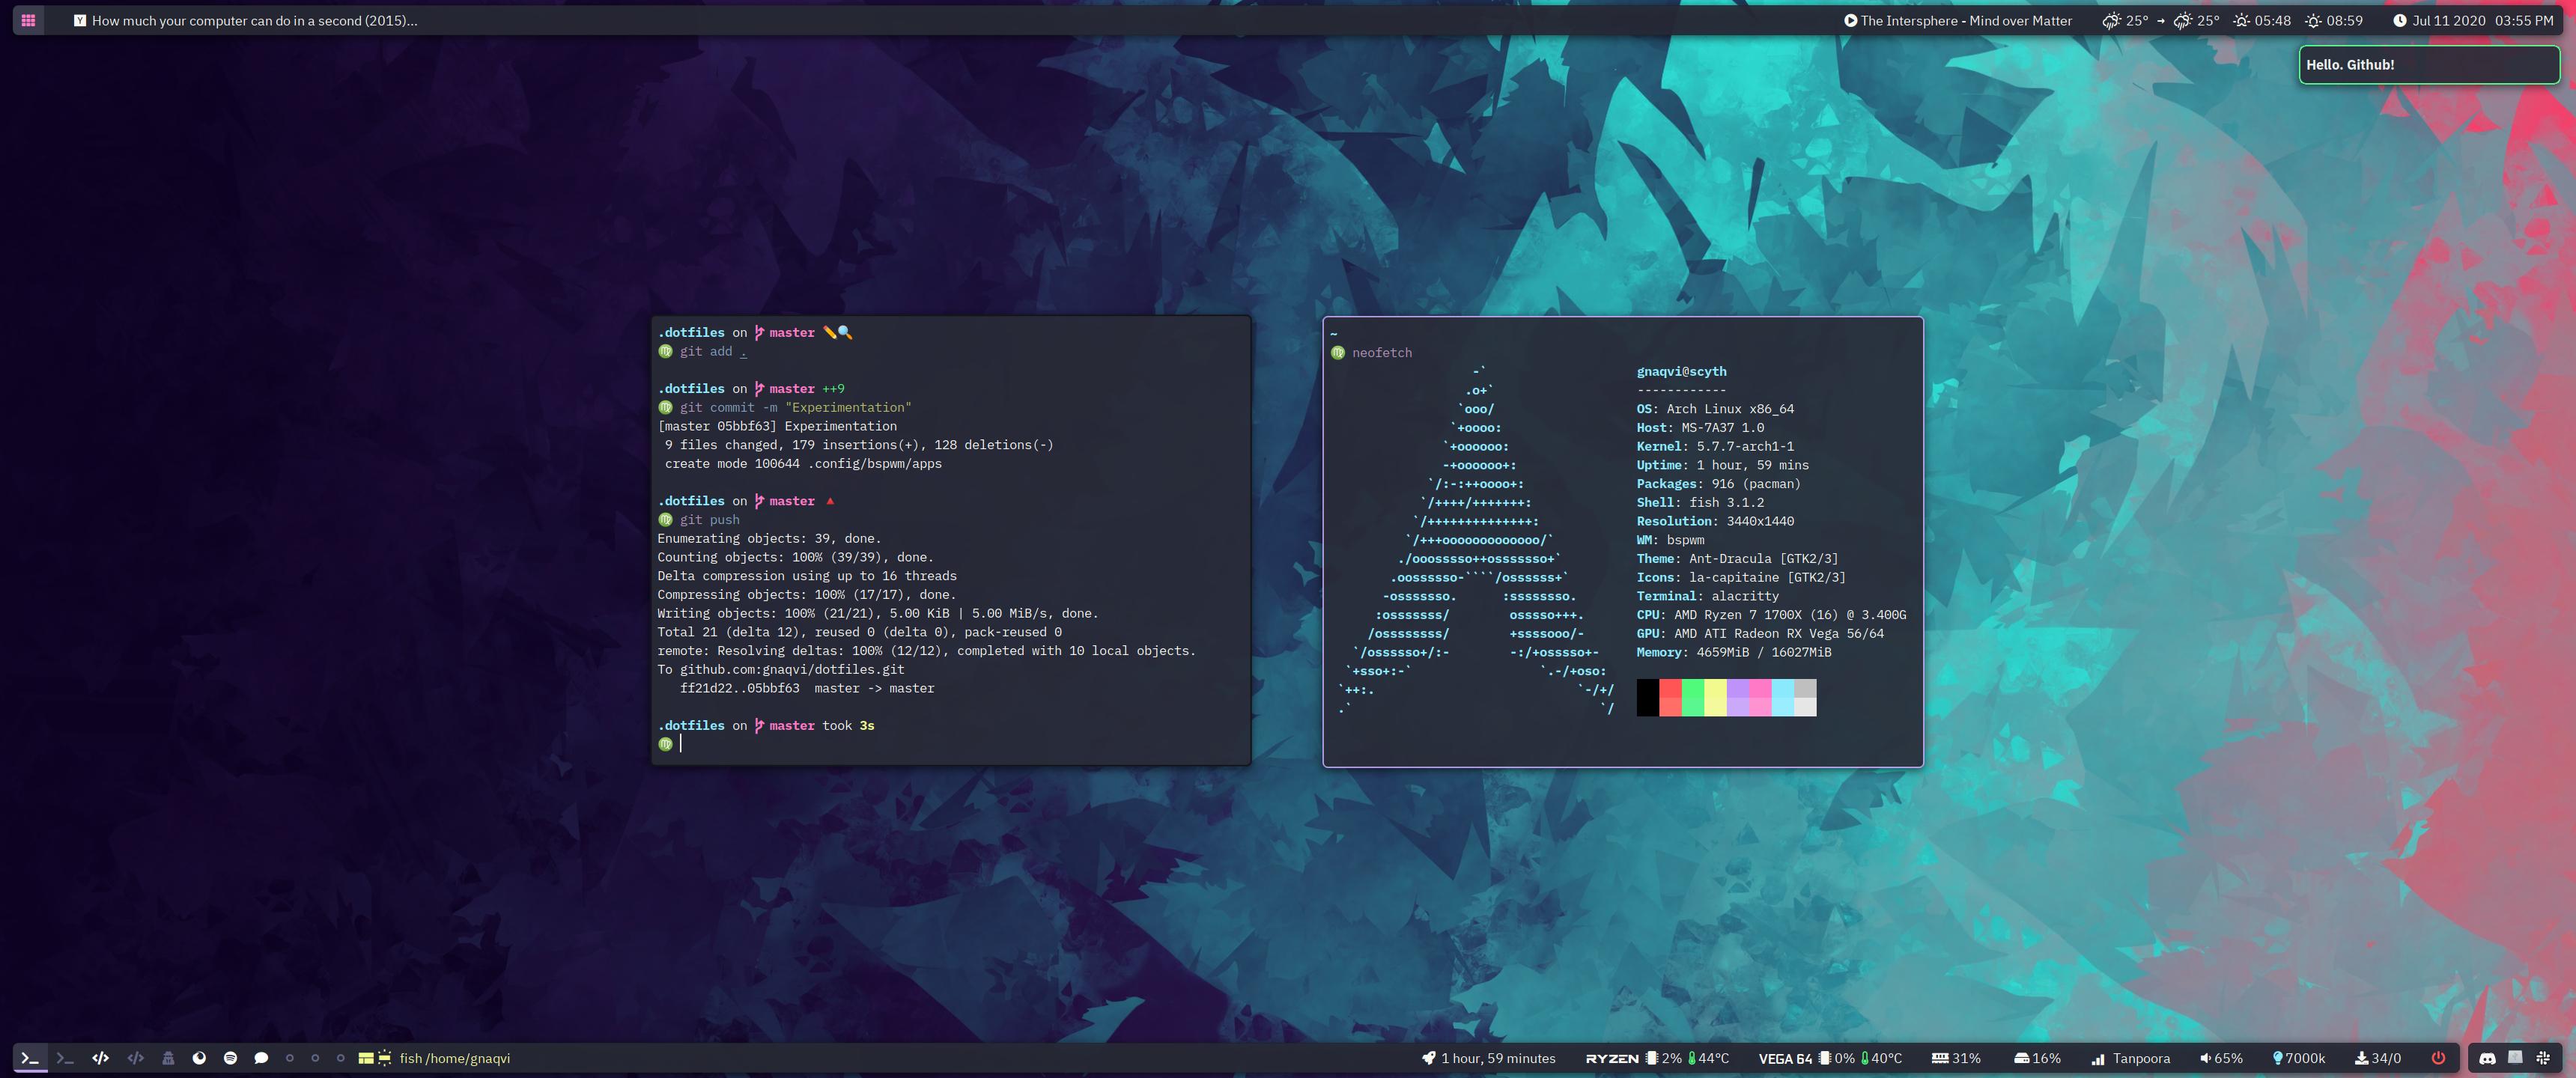The width and height of the screenshot is (2576, 1078).
Task: Click the 'The Intersphere - Mind over Matter' track title
Action: (x=1966, y=20)
